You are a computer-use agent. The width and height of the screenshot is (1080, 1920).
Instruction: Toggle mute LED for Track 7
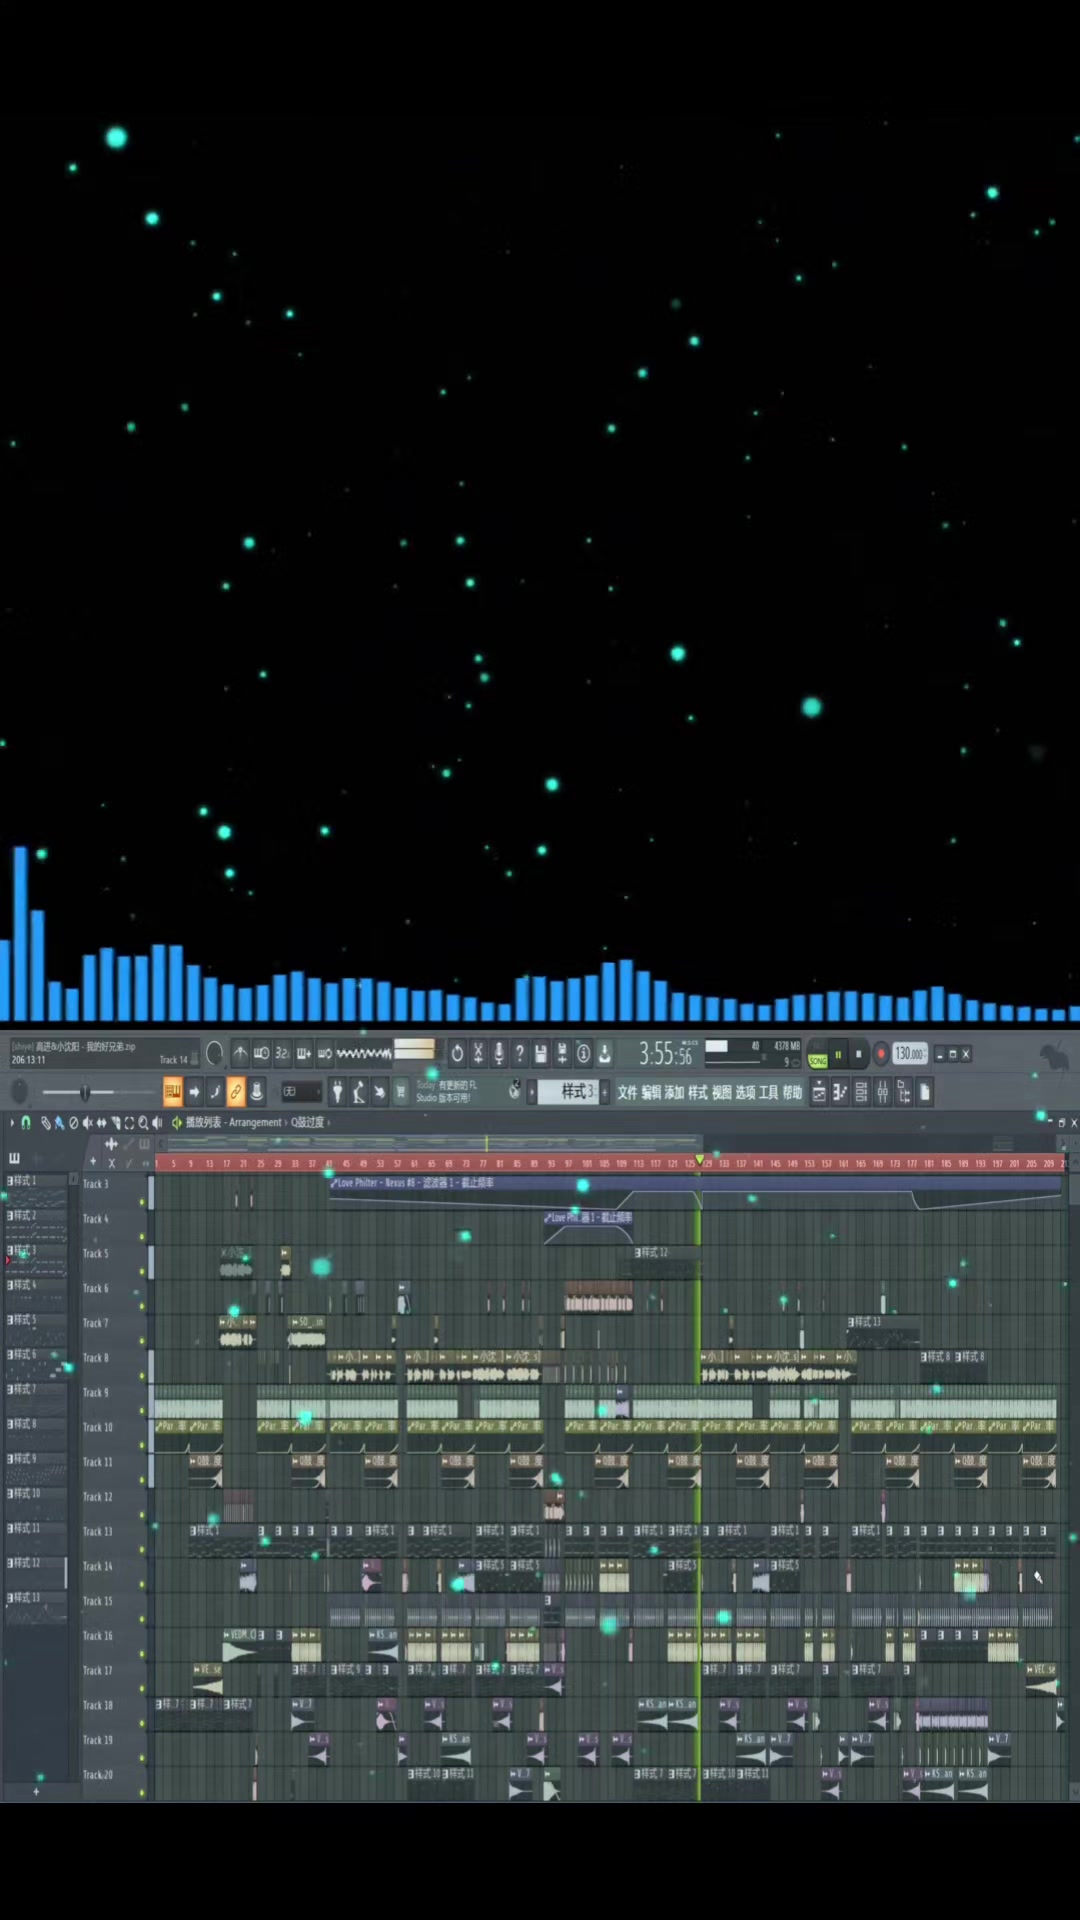142,1342
